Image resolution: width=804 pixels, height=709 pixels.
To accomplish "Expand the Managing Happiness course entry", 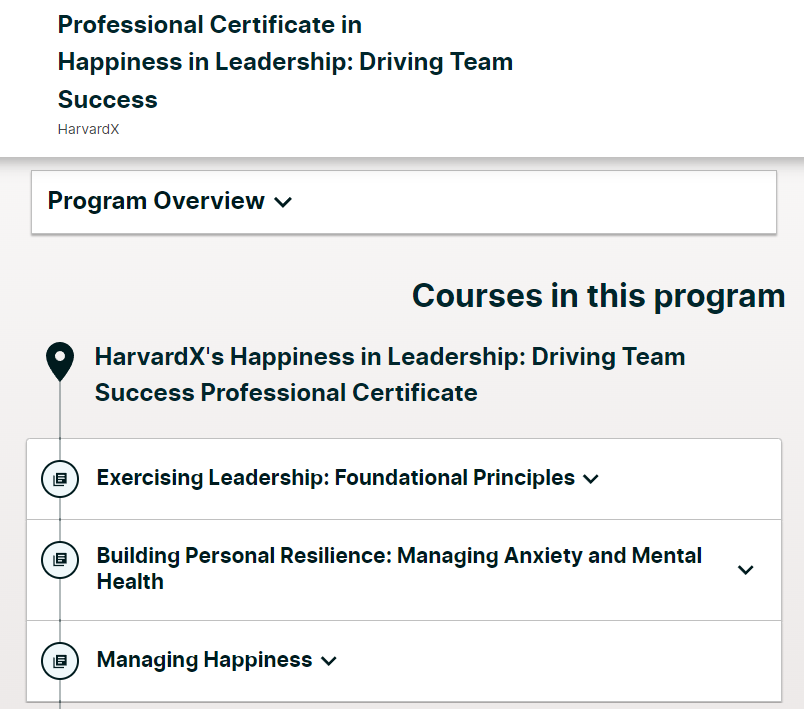I will coord(329,661).
